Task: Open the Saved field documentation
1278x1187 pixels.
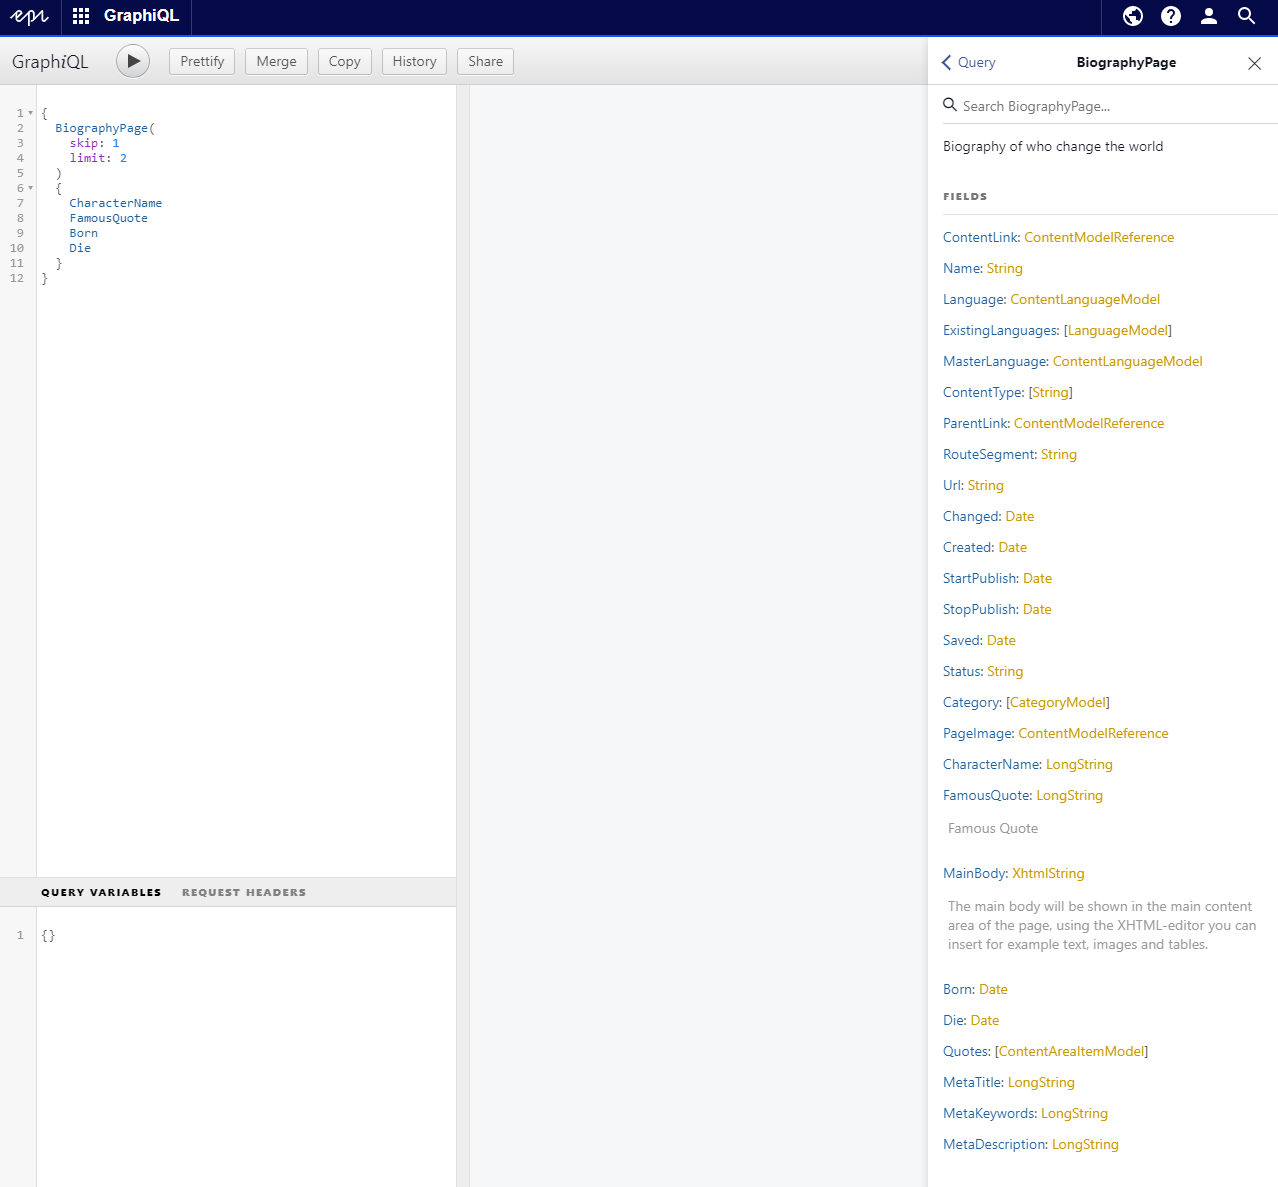Action: 962,640
